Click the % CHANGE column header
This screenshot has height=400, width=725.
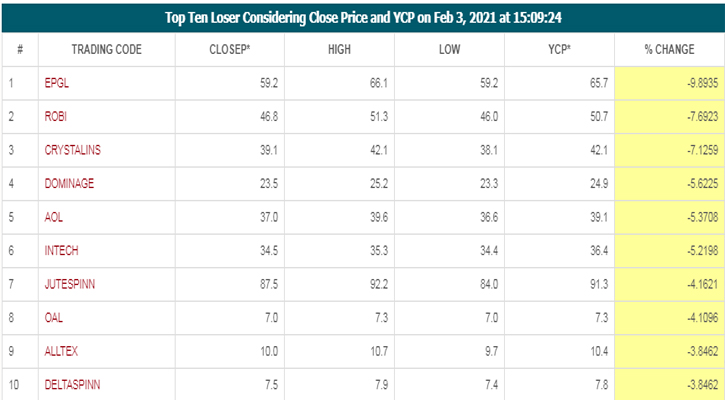pyautogui.click(x=667, y=50)
